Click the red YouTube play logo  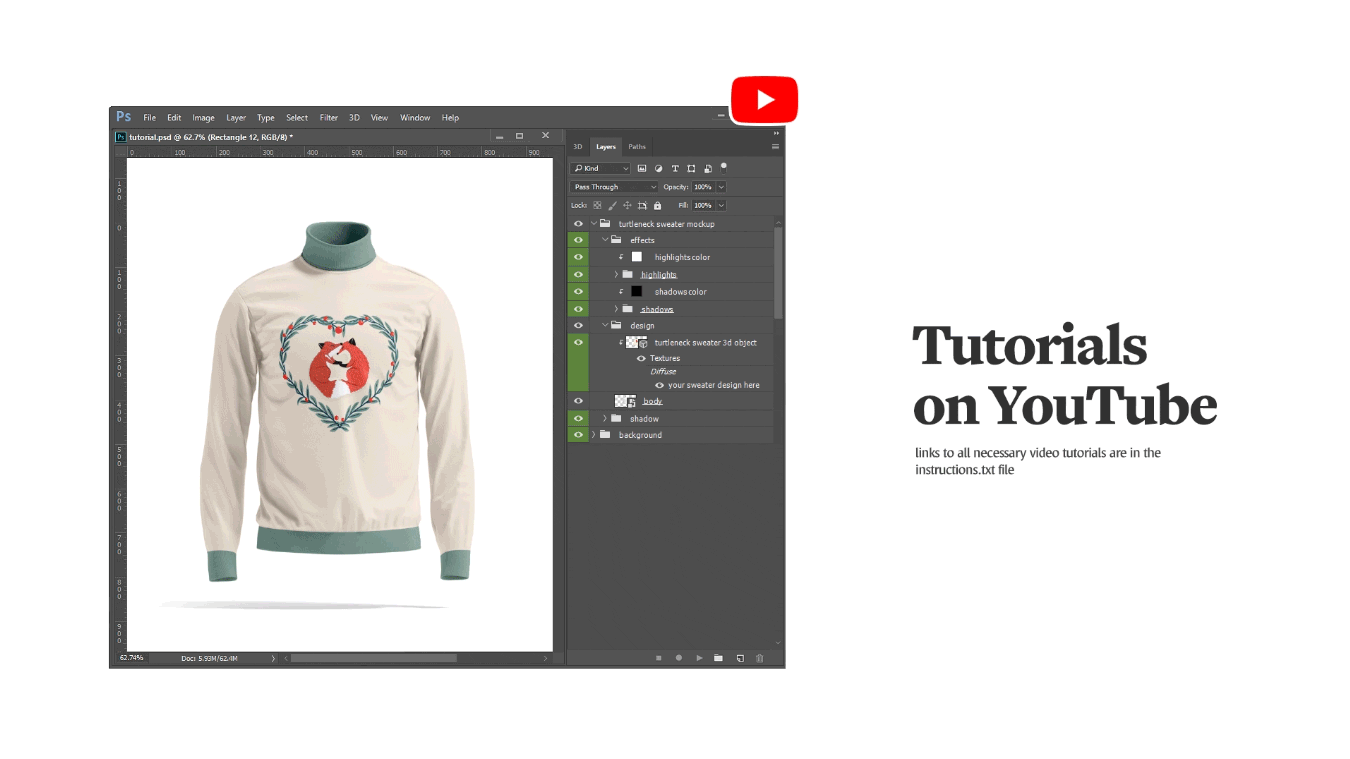765,100
